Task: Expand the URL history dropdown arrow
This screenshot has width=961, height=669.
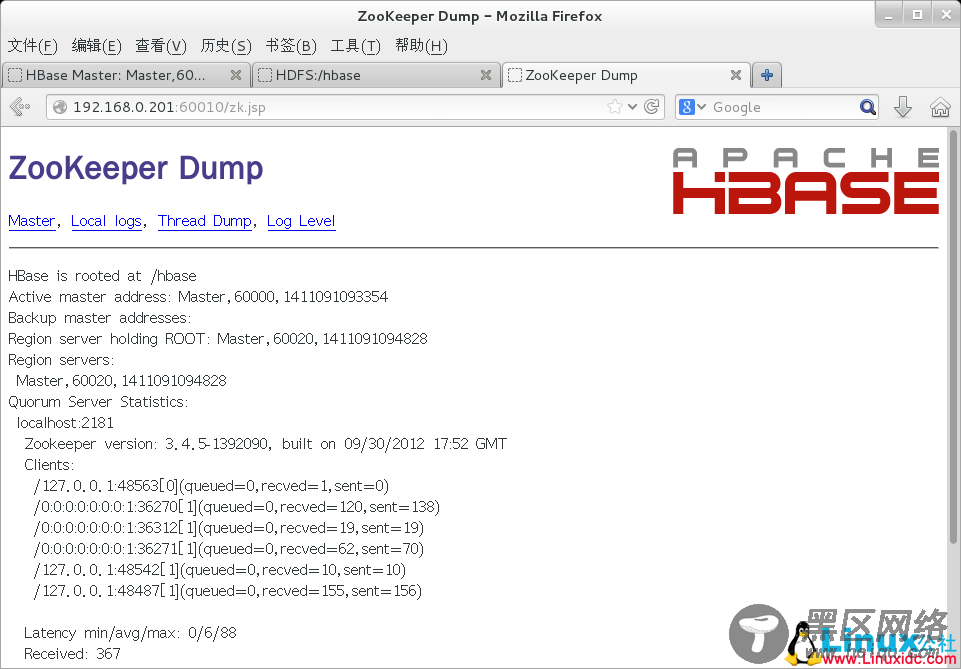Action: [x=632, y=107]
